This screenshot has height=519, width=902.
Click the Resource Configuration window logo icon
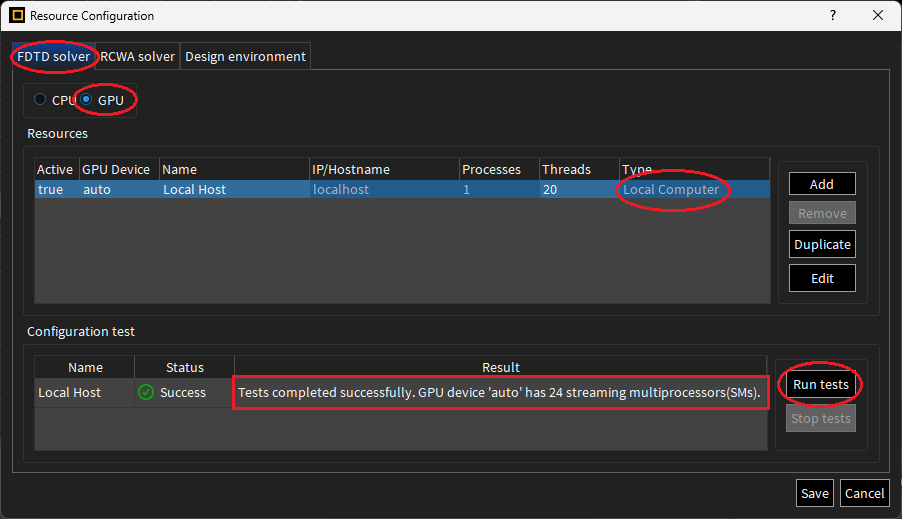[15, 16]
